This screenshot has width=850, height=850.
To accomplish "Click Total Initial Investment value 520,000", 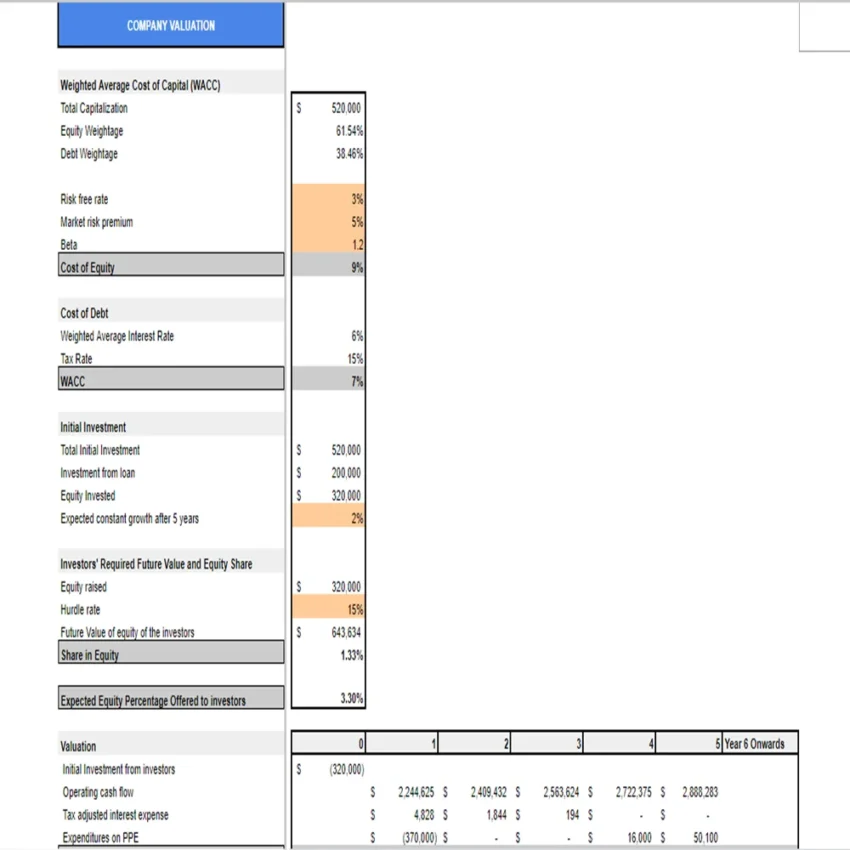I will 346,449.
